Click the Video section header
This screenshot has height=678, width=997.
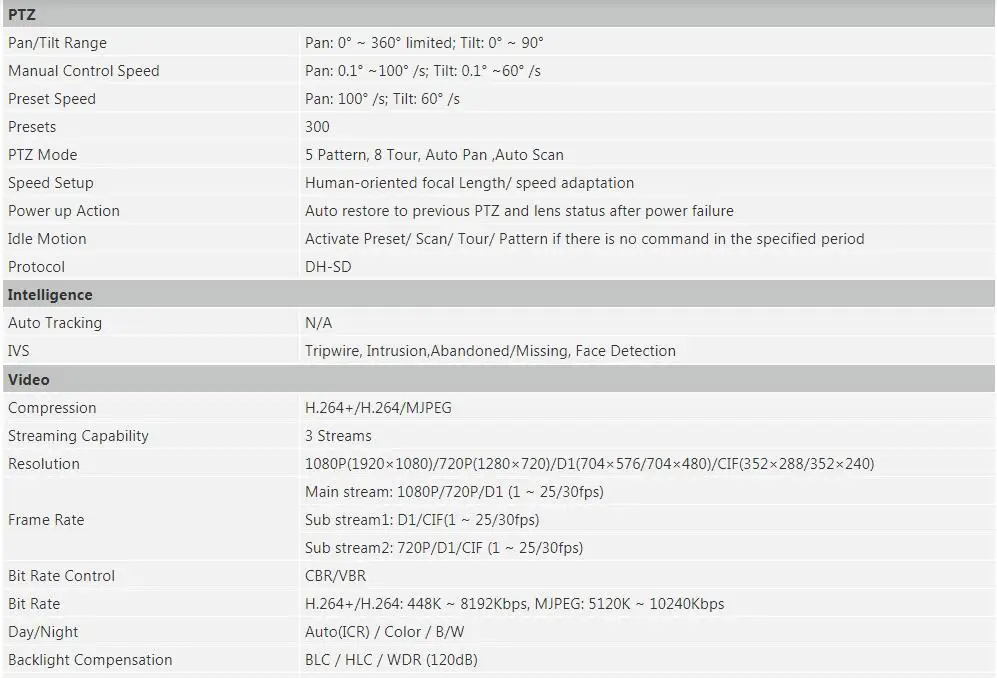click(x=498, y=380)
